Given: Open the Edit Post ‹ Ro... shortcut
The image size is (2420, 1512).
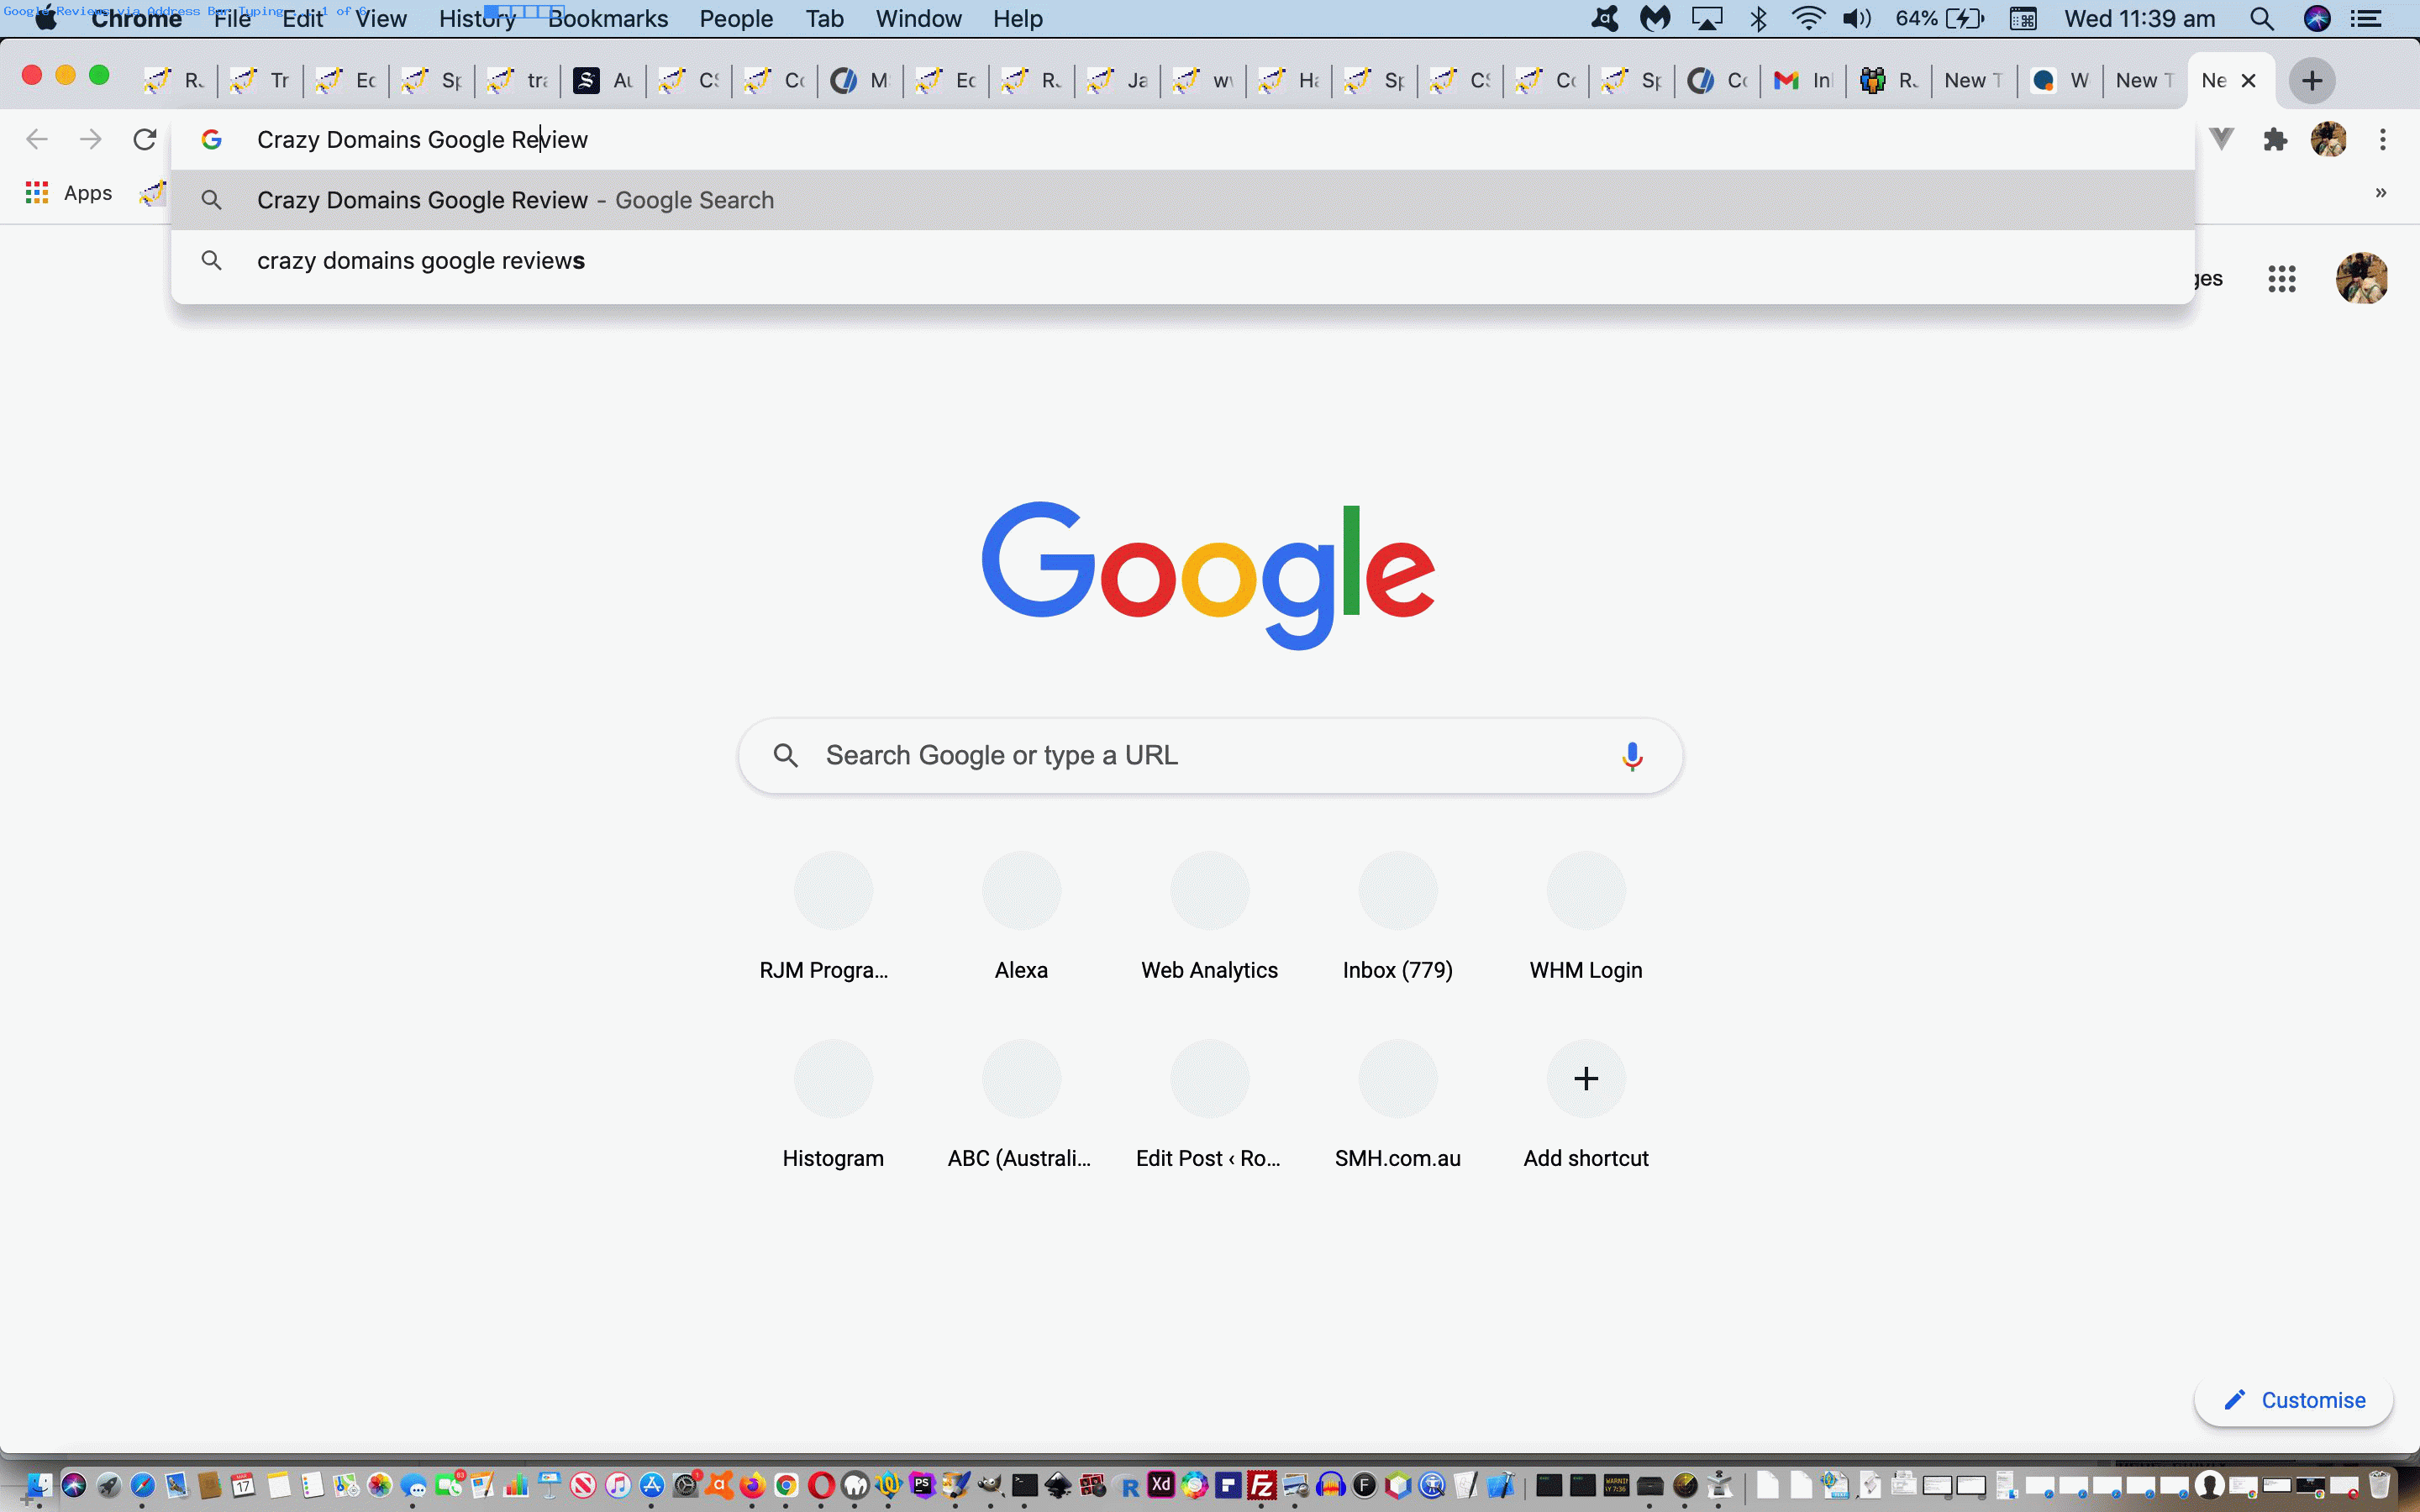Looking at the screenshot, I should pos(1209,1104).
